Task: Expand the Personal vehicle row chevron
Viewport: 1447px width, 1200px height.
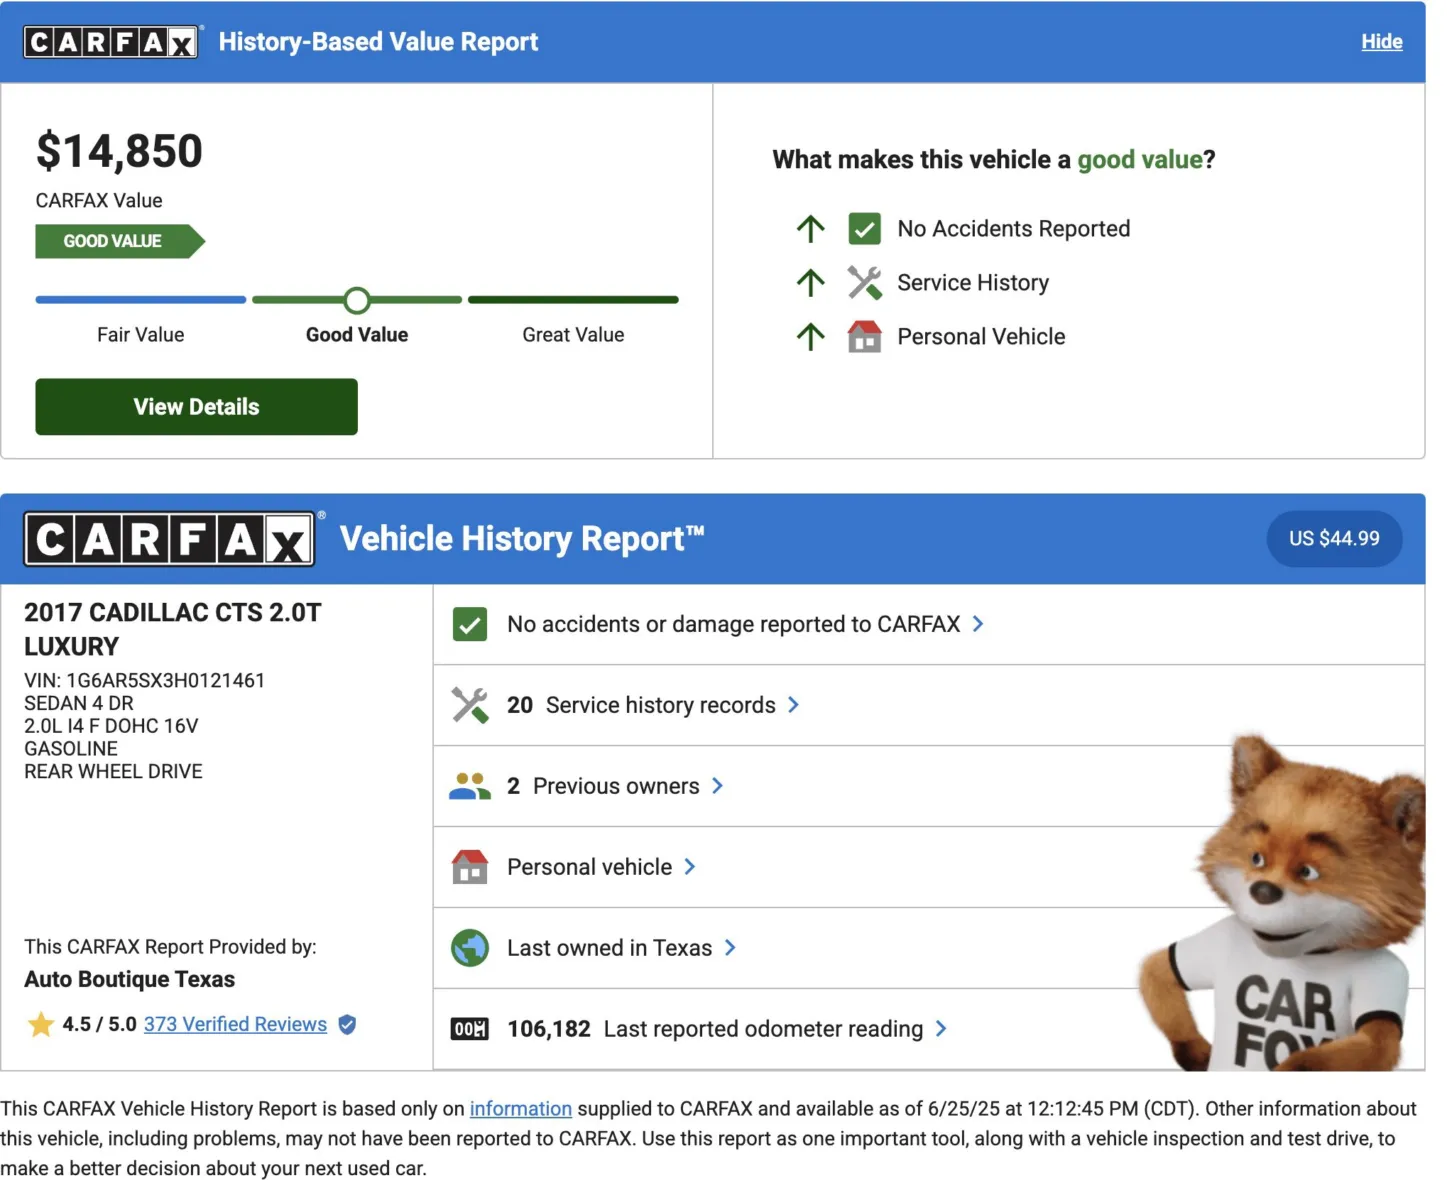Action: [689, 868]
